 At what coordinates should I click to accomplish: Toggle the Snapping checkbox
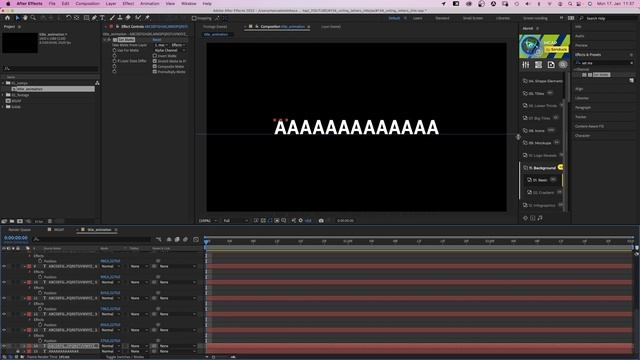[x=194, y=18]
